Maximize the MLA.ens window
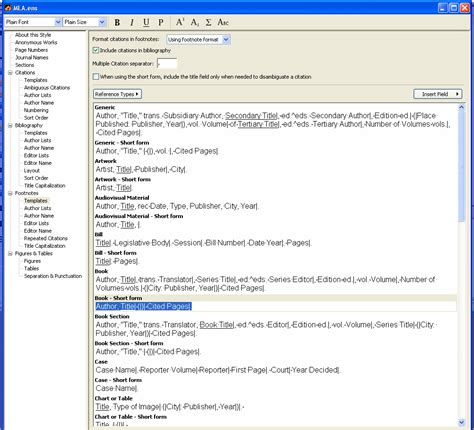Image resolution: width=474 pixels, height=430 pixels. tap(454, 8)
